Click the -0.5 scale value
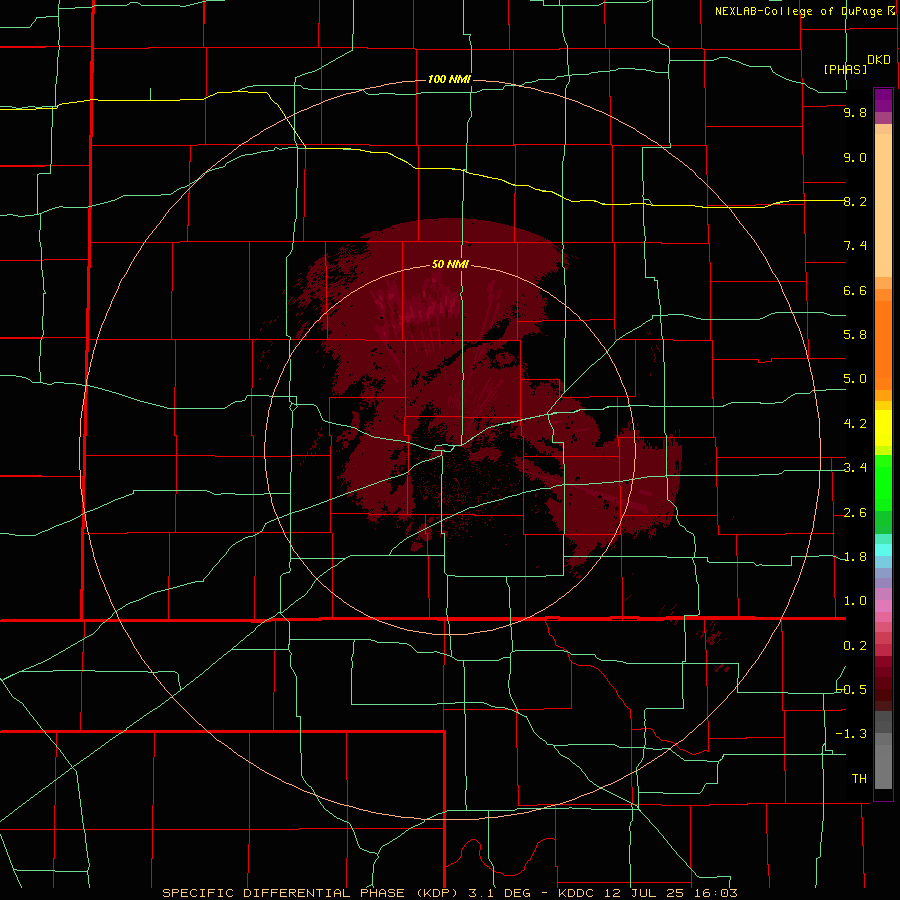Viewport: 900px width, 900px height. (x=851, y=689)
